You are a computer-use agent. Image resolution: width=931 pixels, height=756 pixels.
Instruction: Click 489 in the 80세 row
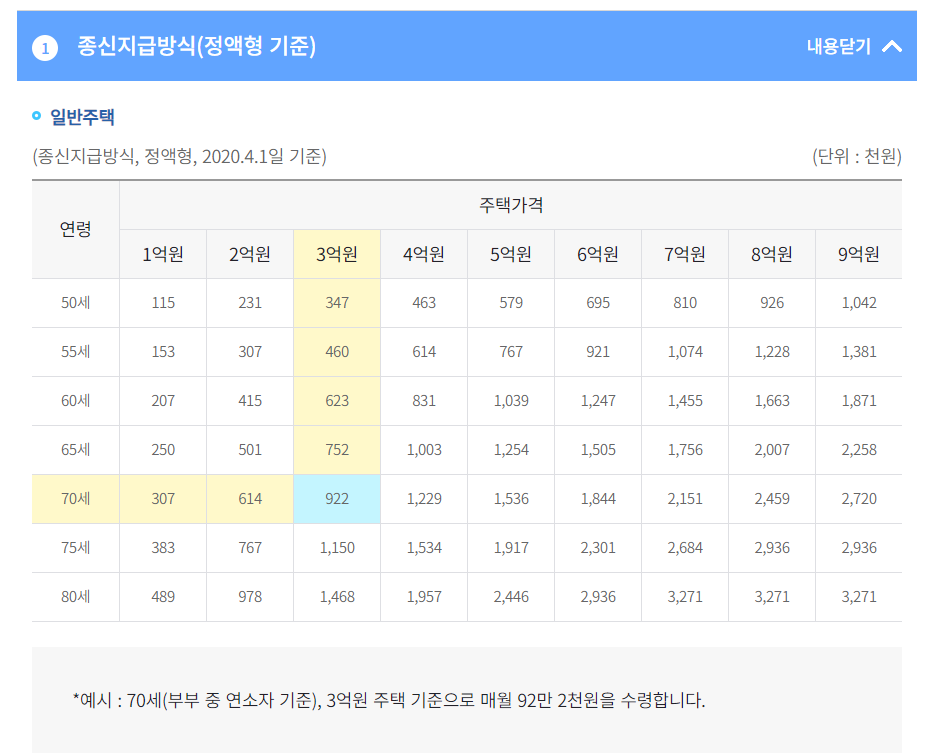(163, 597)
